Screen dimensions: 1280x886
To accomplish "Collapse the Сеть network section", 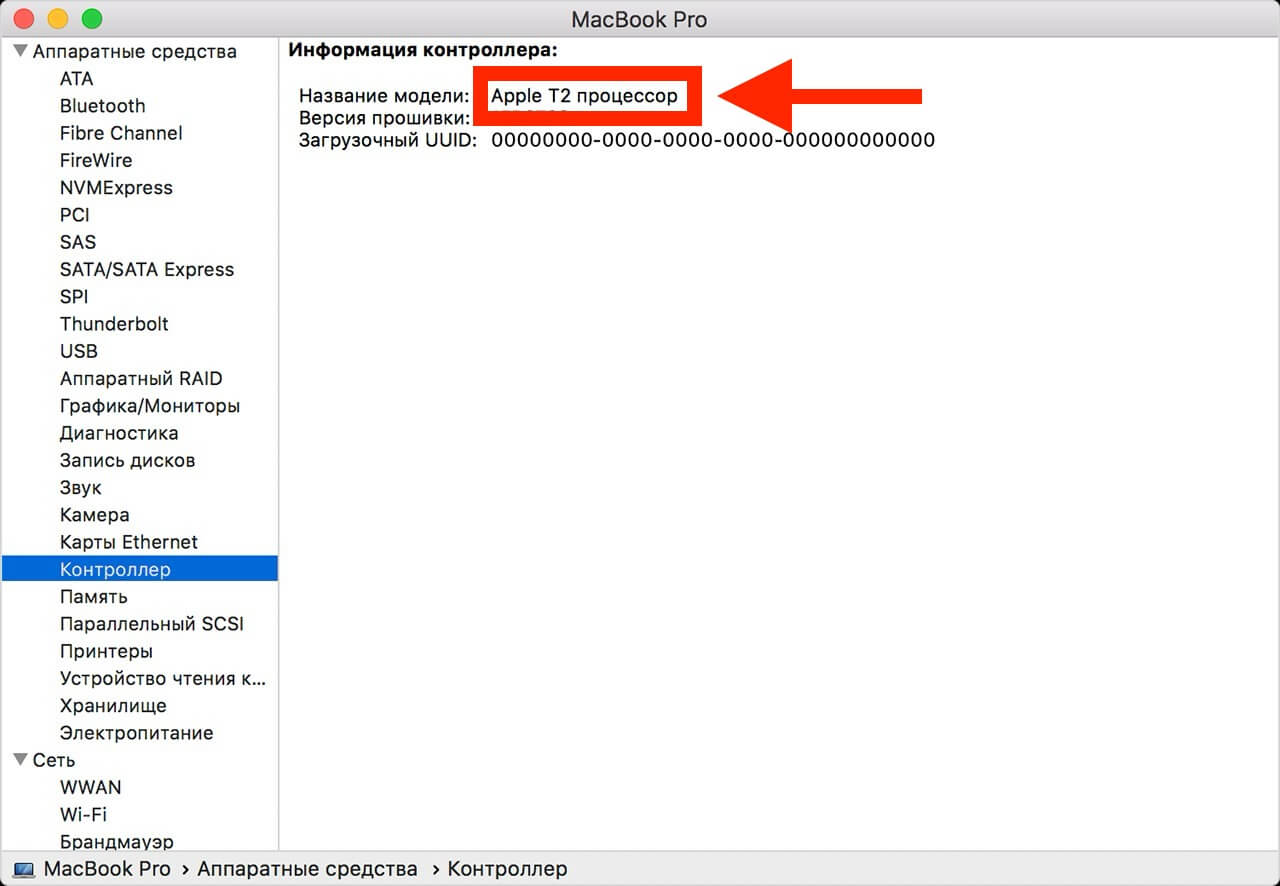I will point(21,760).
